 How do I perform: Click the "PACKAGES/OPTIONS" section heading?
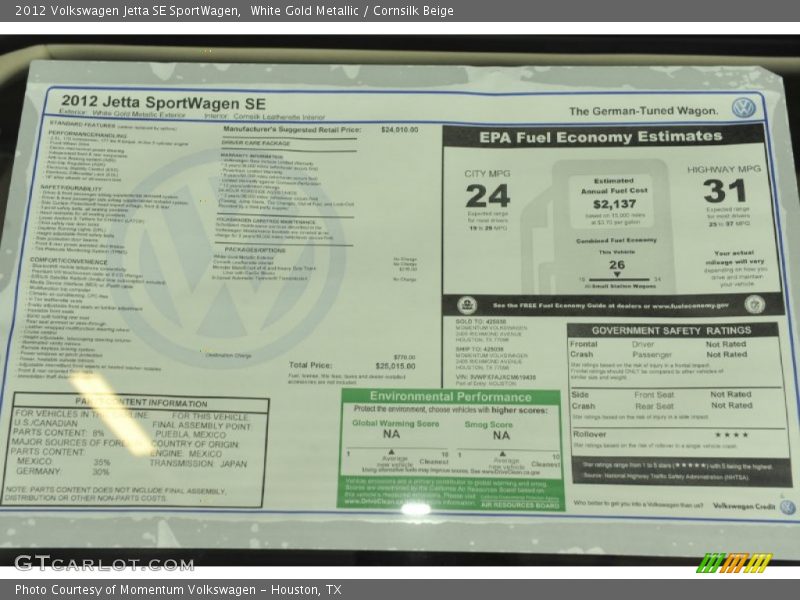255,250
